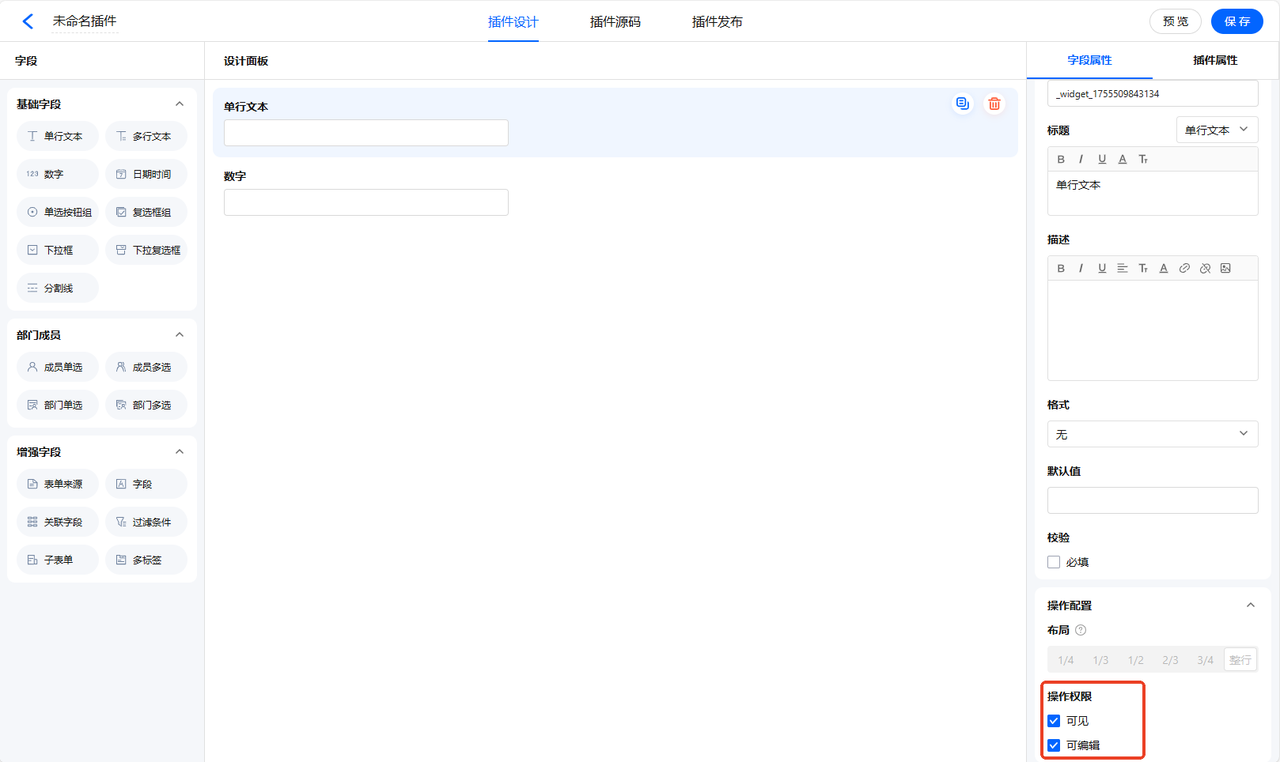Insert a link in the 描述 editor toolbar
This screenshot has height=762, width=1280.
(x=1184, y=268)
